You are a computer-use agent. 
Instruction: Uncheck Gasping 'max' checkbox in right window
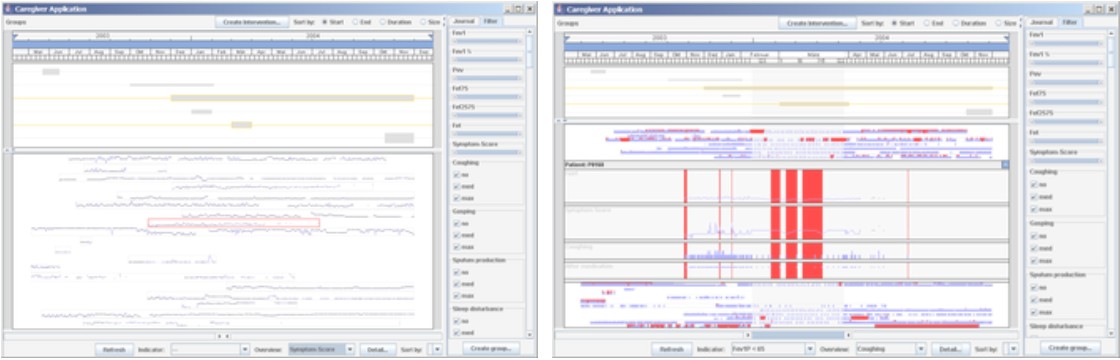[1033, 261]
